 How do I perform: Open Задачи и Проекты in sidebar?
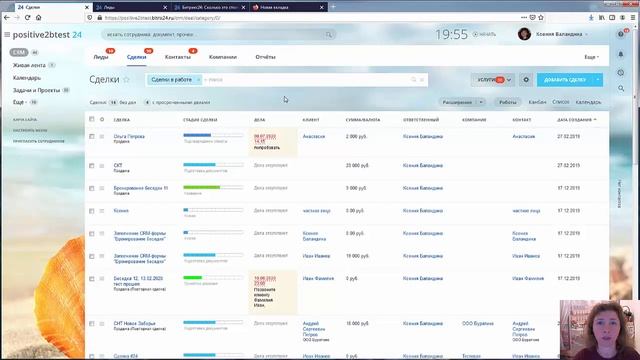[x=36, y=90]
